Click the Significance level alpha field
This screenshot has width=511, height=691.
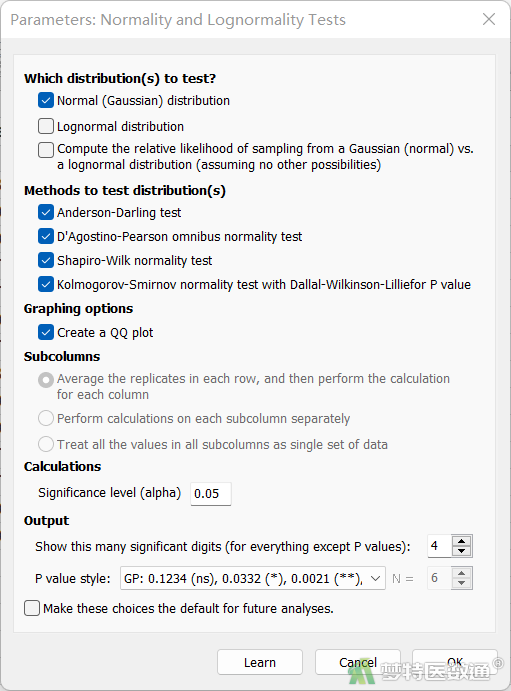(211, 494)
